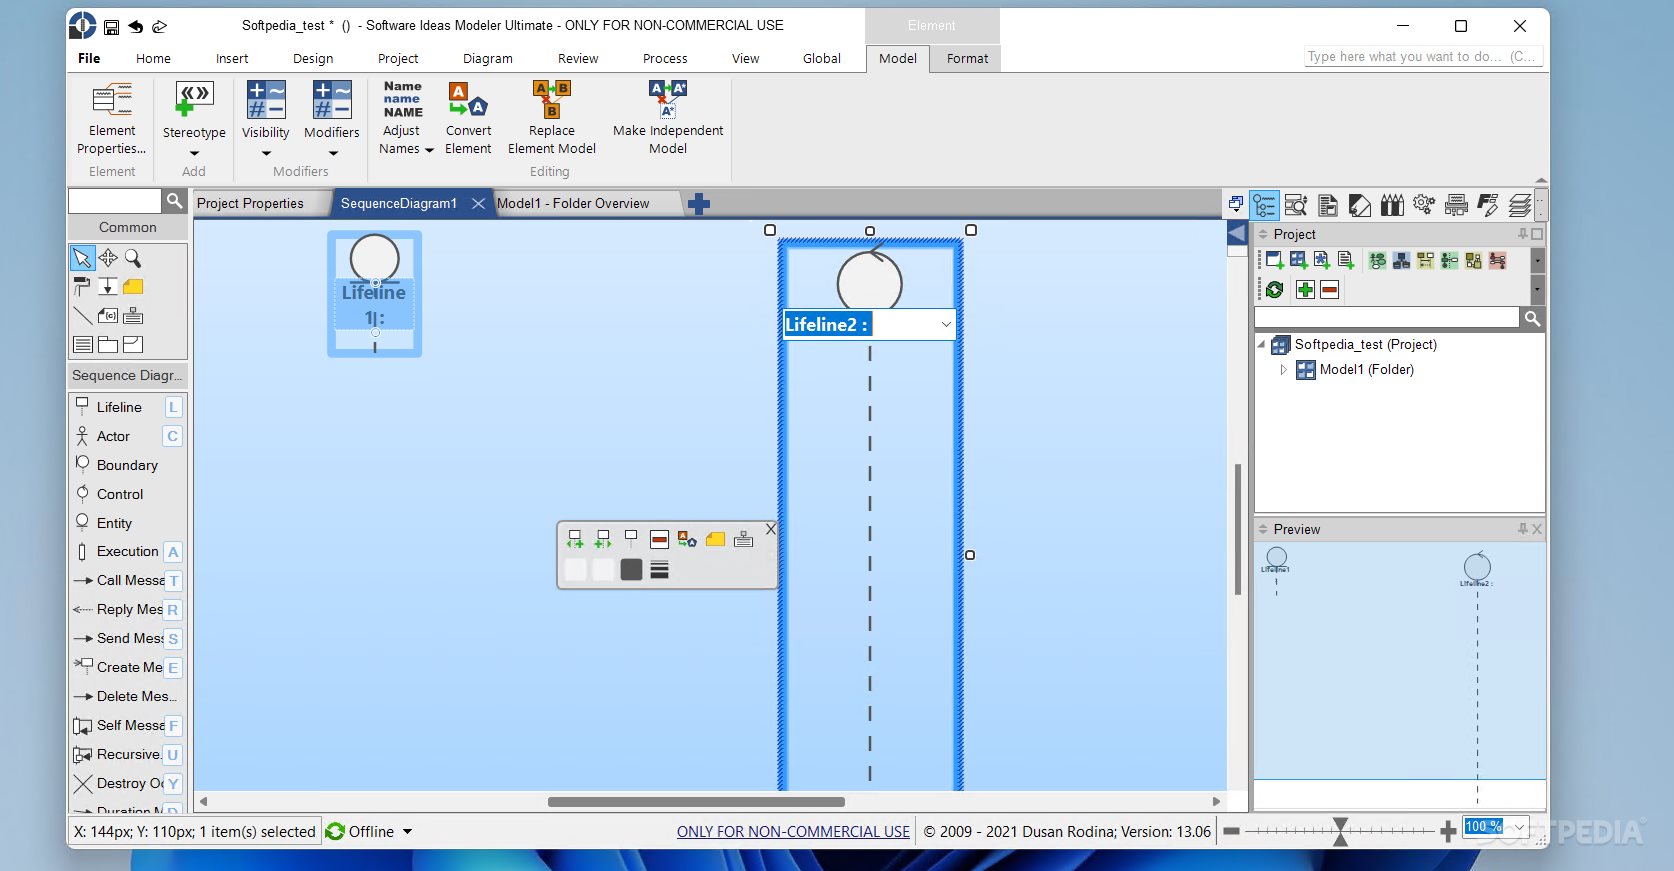This screenshot has width=1674, height=871.
Task: Open Element Properties in the ribbon
Action: 111,119
